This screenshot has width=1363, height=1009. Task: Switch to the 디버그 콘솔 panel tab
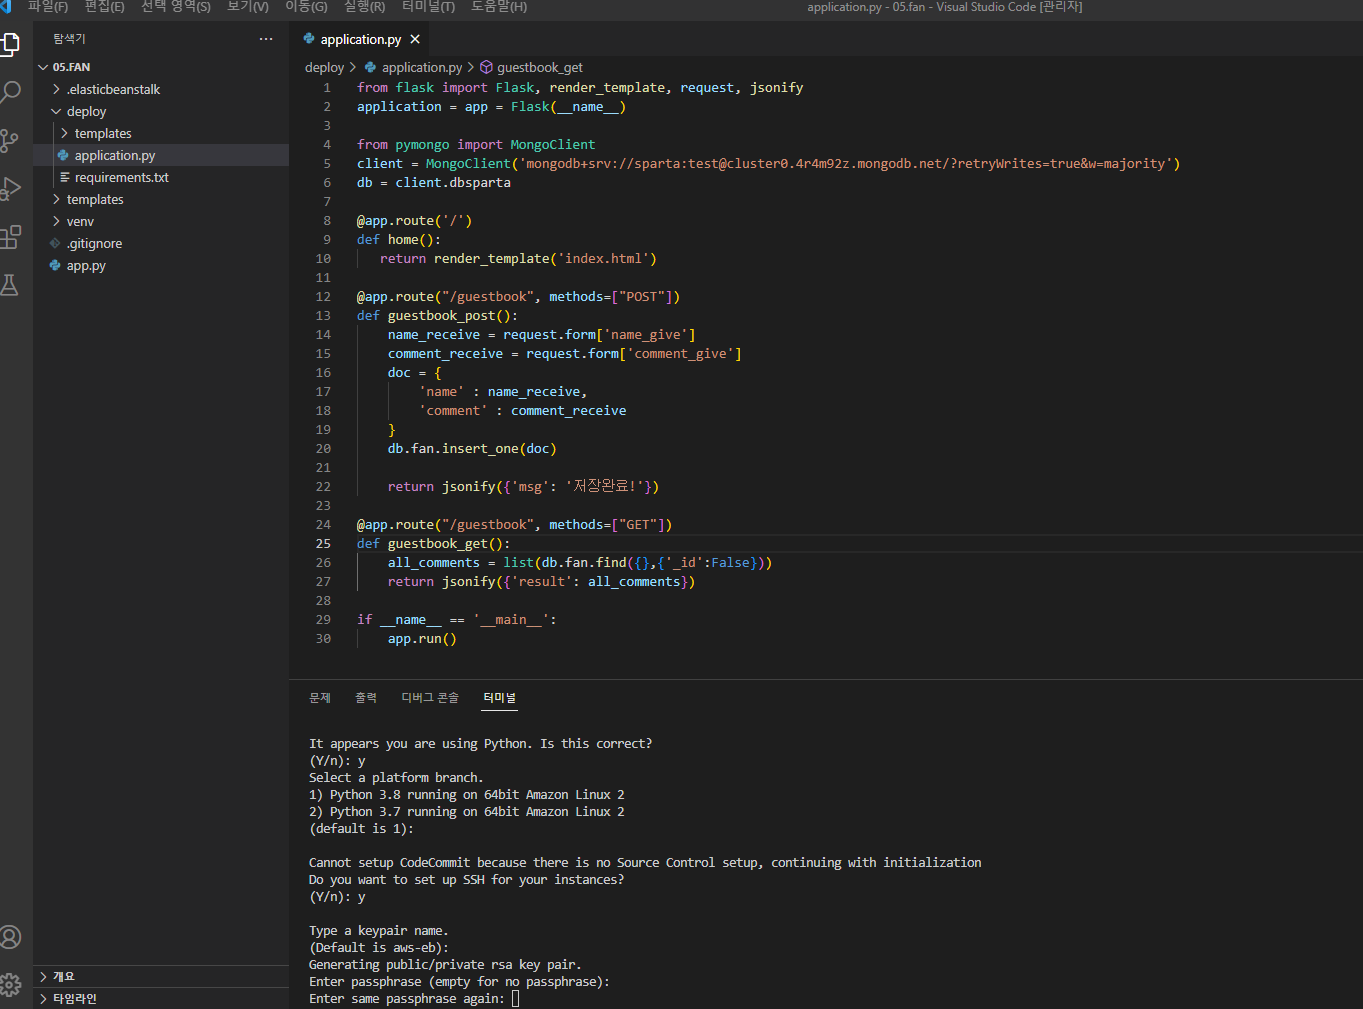(430, 698)
